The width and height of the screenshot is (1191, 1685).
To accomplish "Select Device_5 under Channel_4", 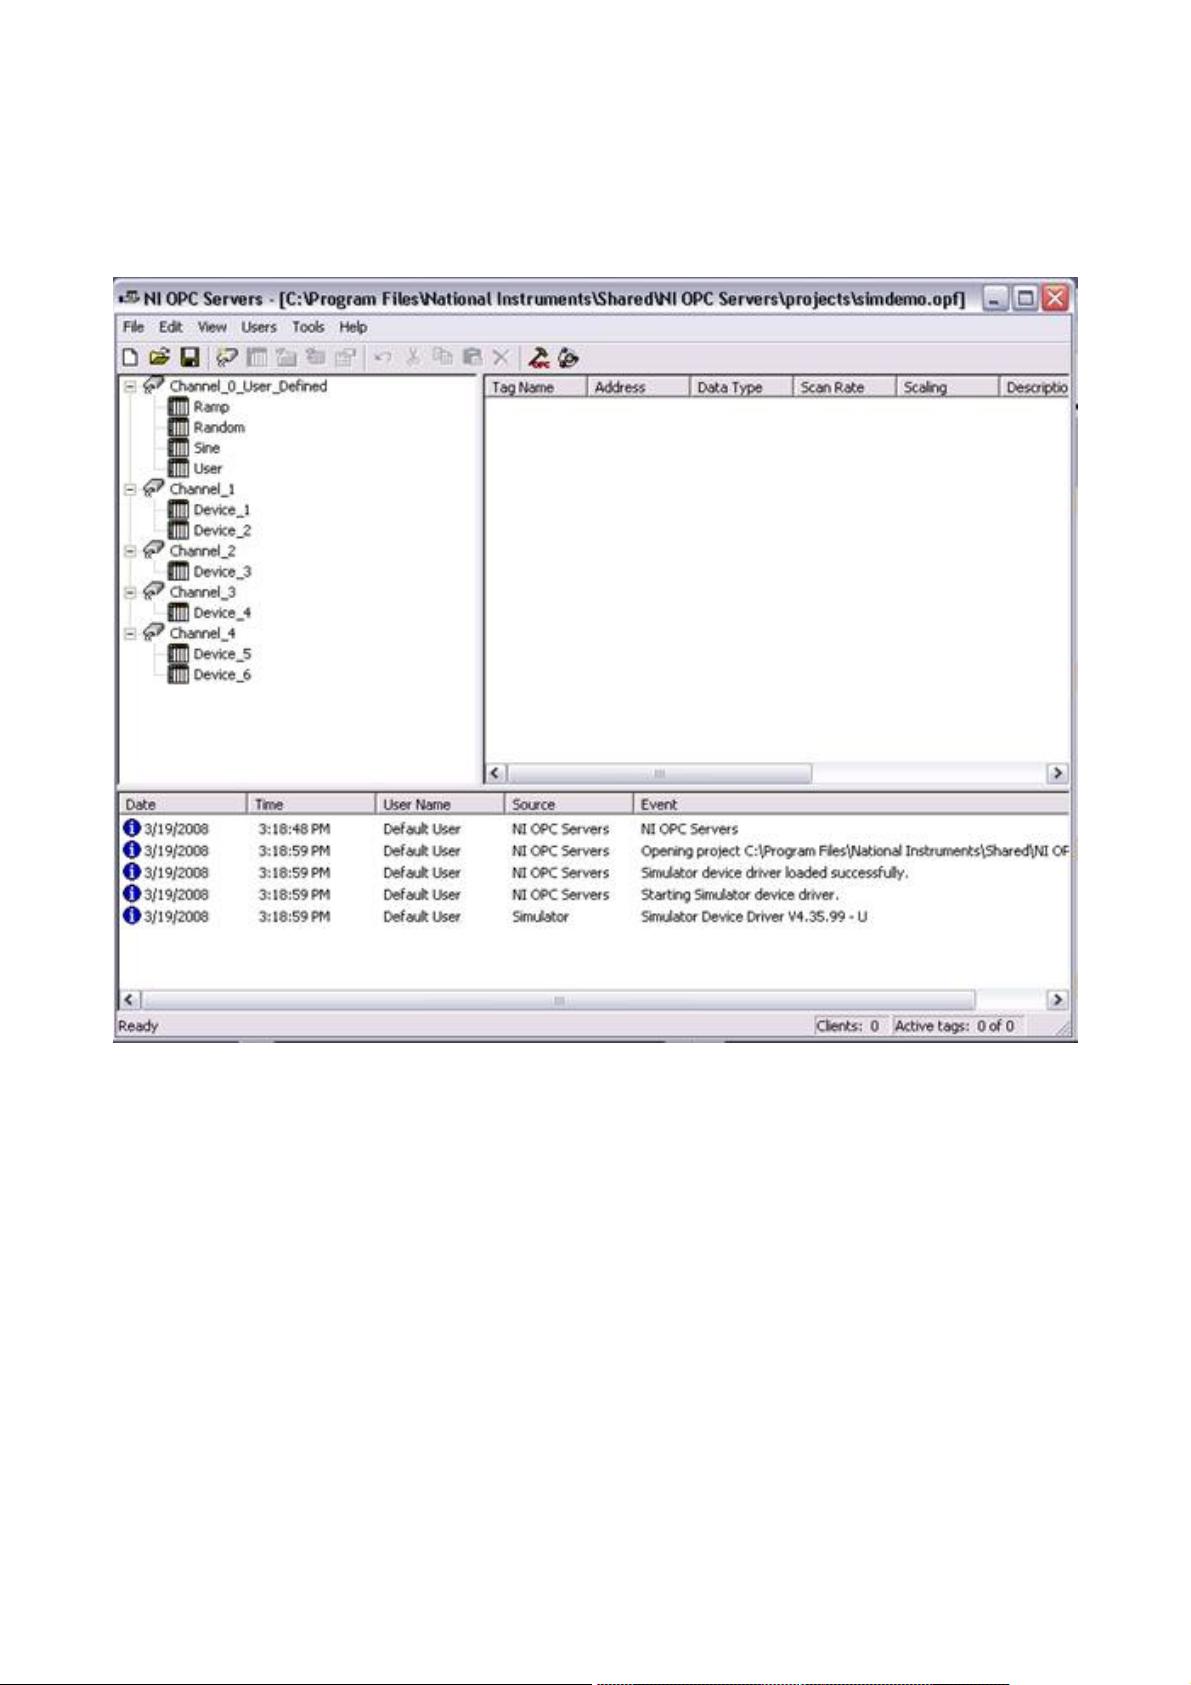I will tap(222, 654).
